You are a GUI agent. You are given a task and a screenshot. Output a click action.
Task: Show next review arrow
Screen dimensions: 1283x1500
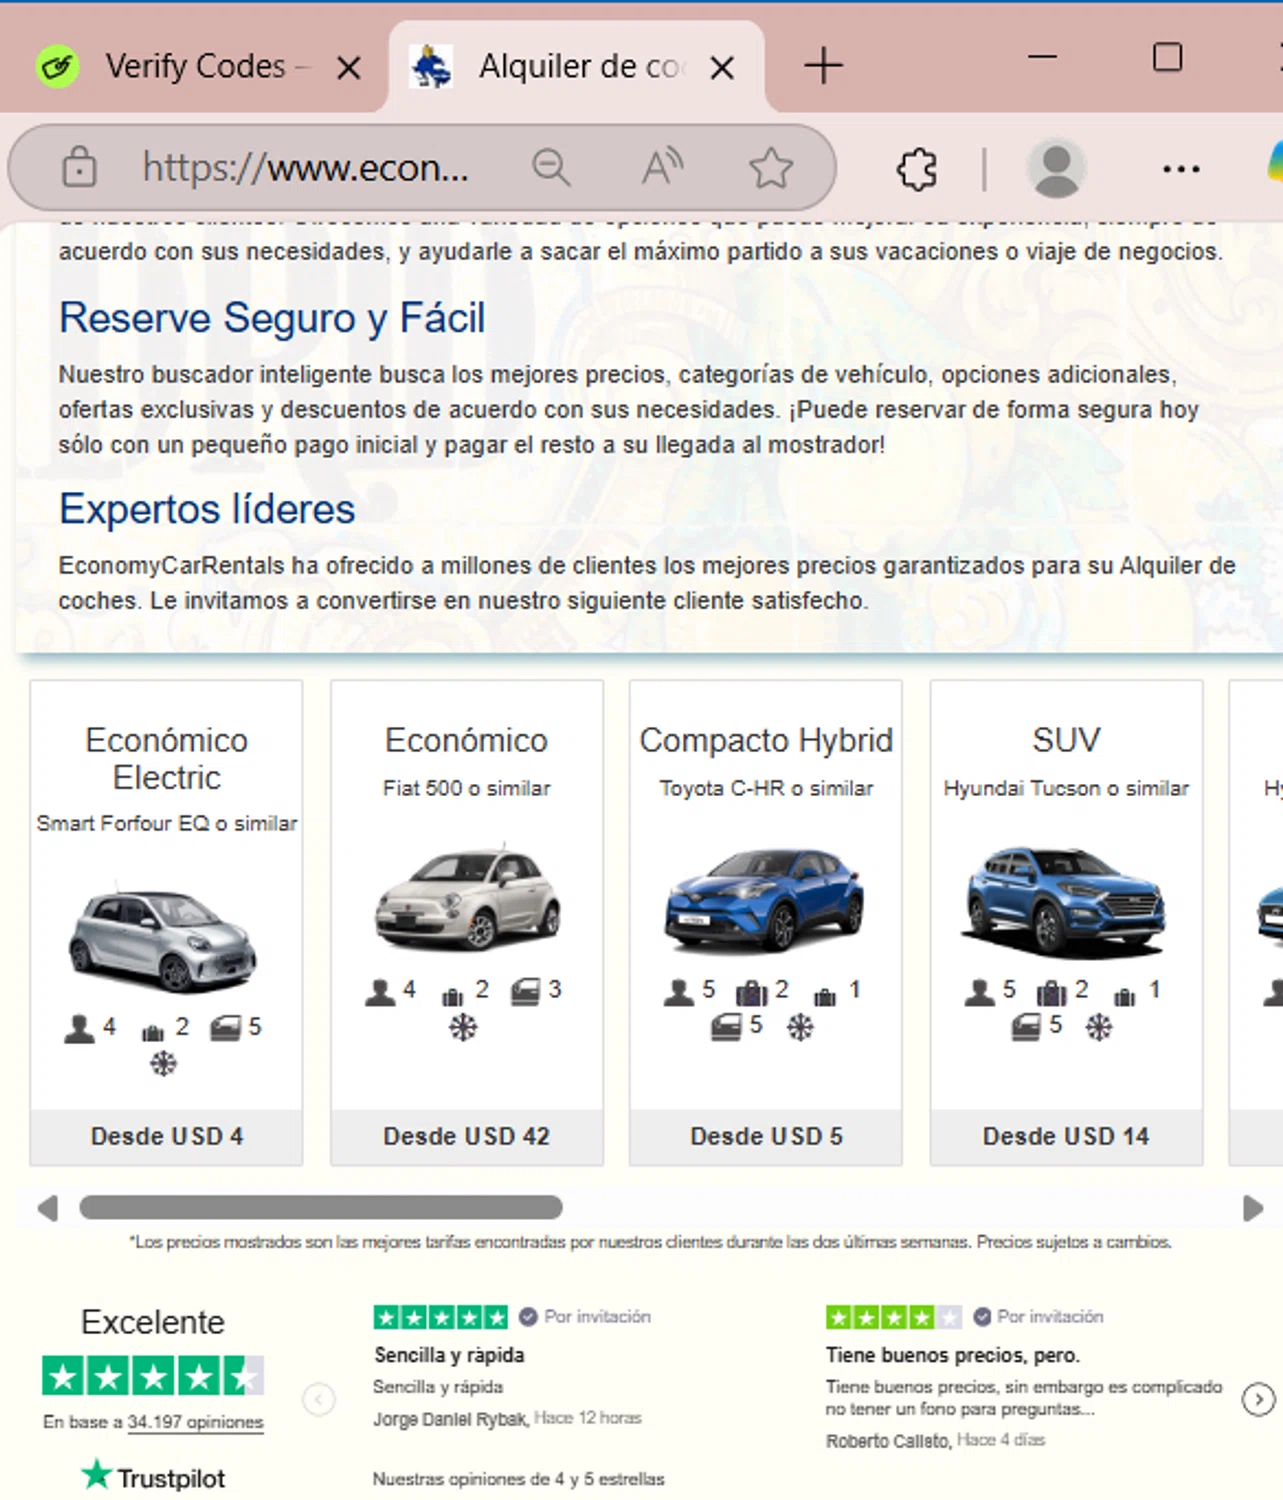point(1258,1399)
